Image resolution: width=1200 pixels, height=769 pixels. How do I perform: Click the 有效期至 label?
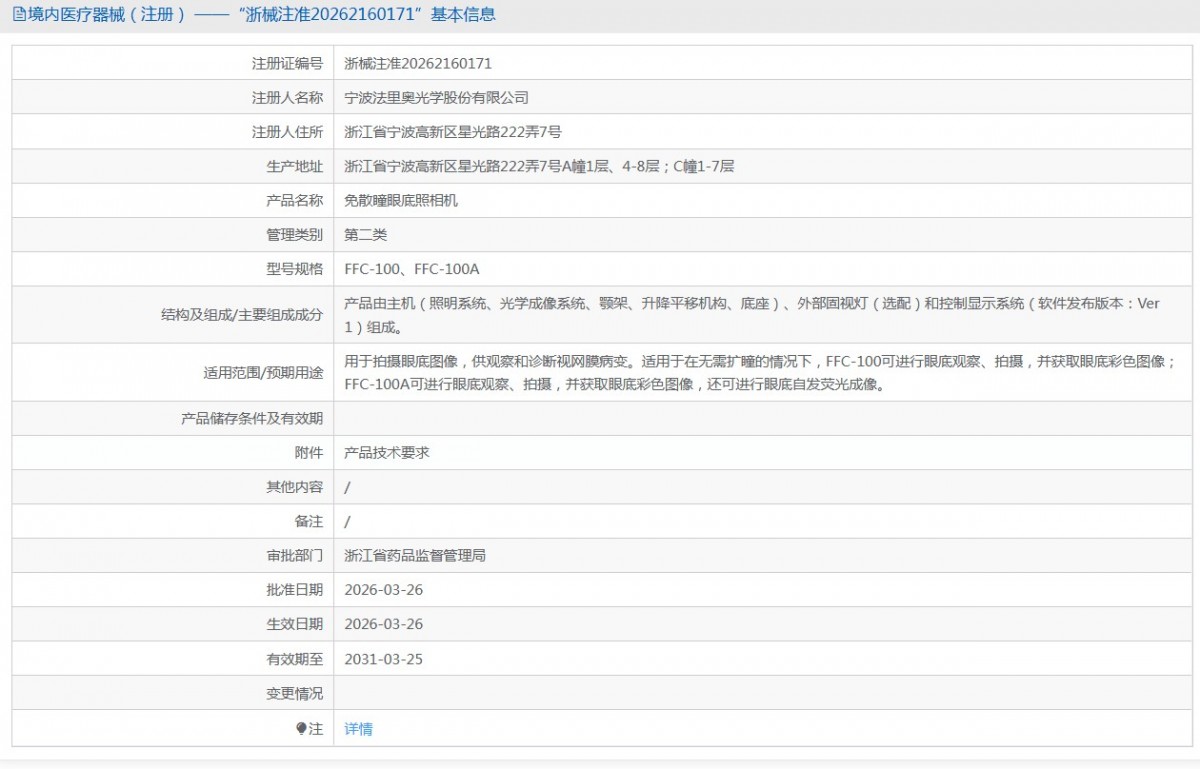[x=294, y=659]
